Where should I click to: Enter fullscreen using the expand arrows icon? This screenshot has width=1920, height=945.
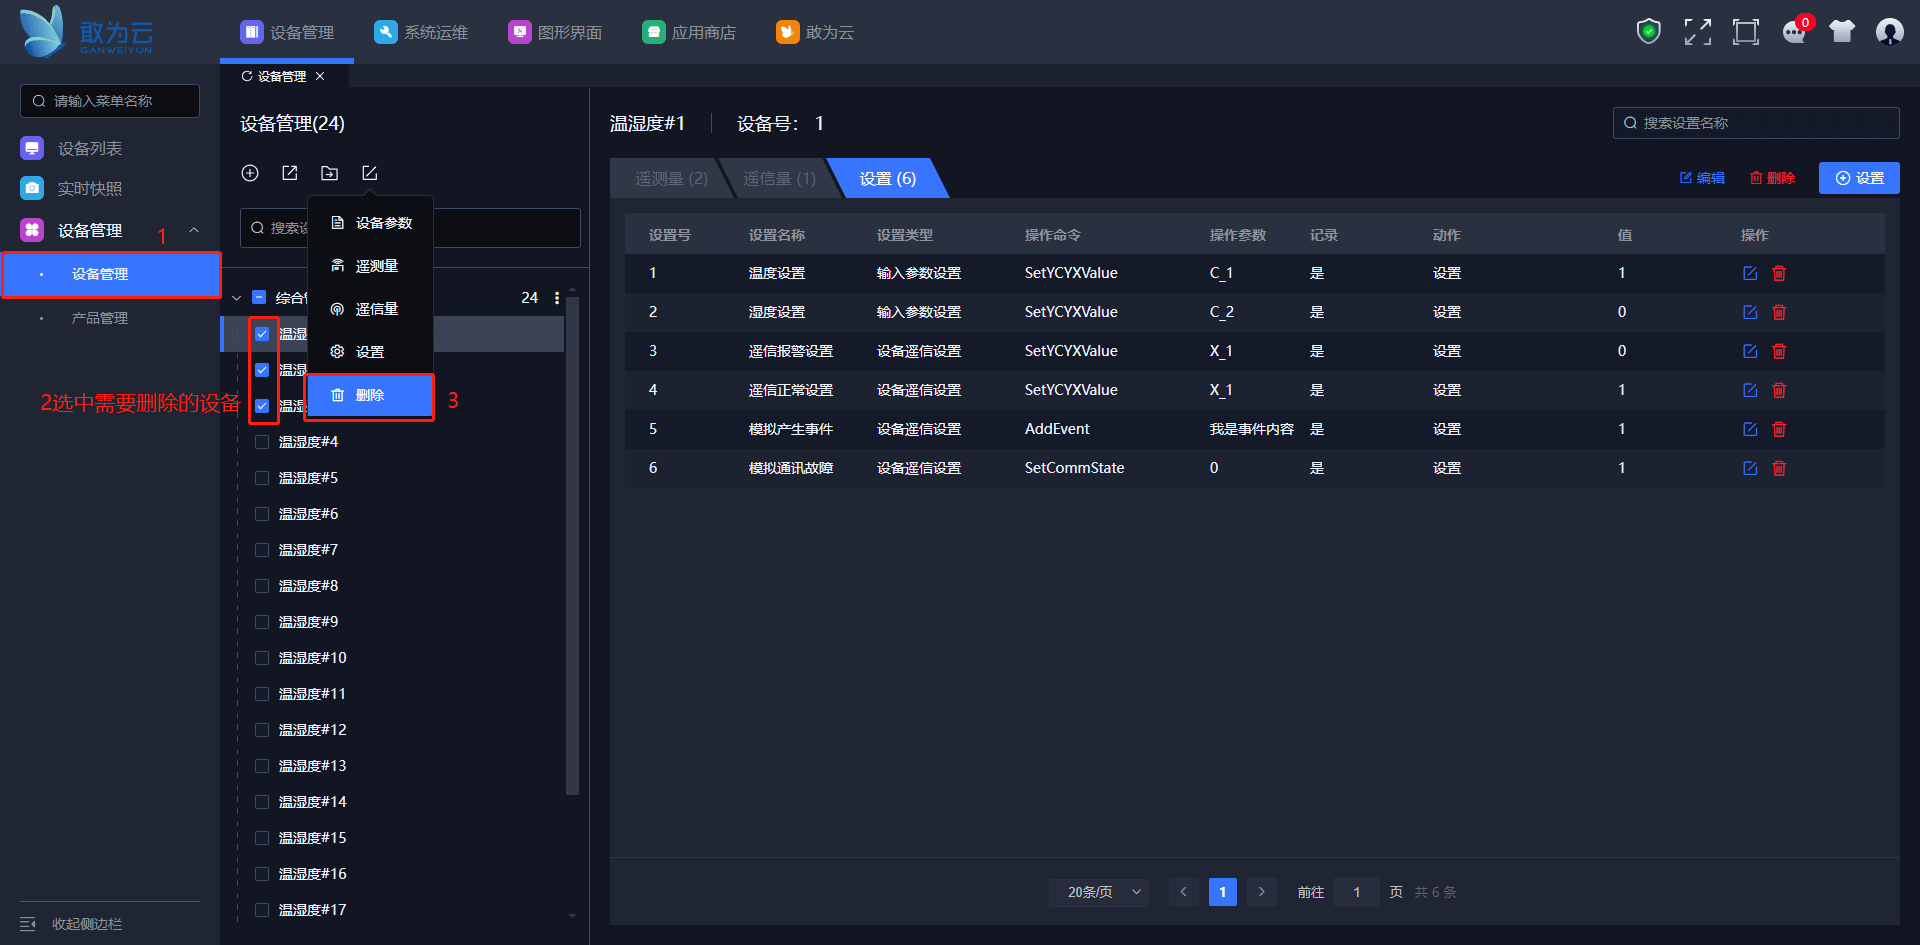click(x=1697, y=32)
